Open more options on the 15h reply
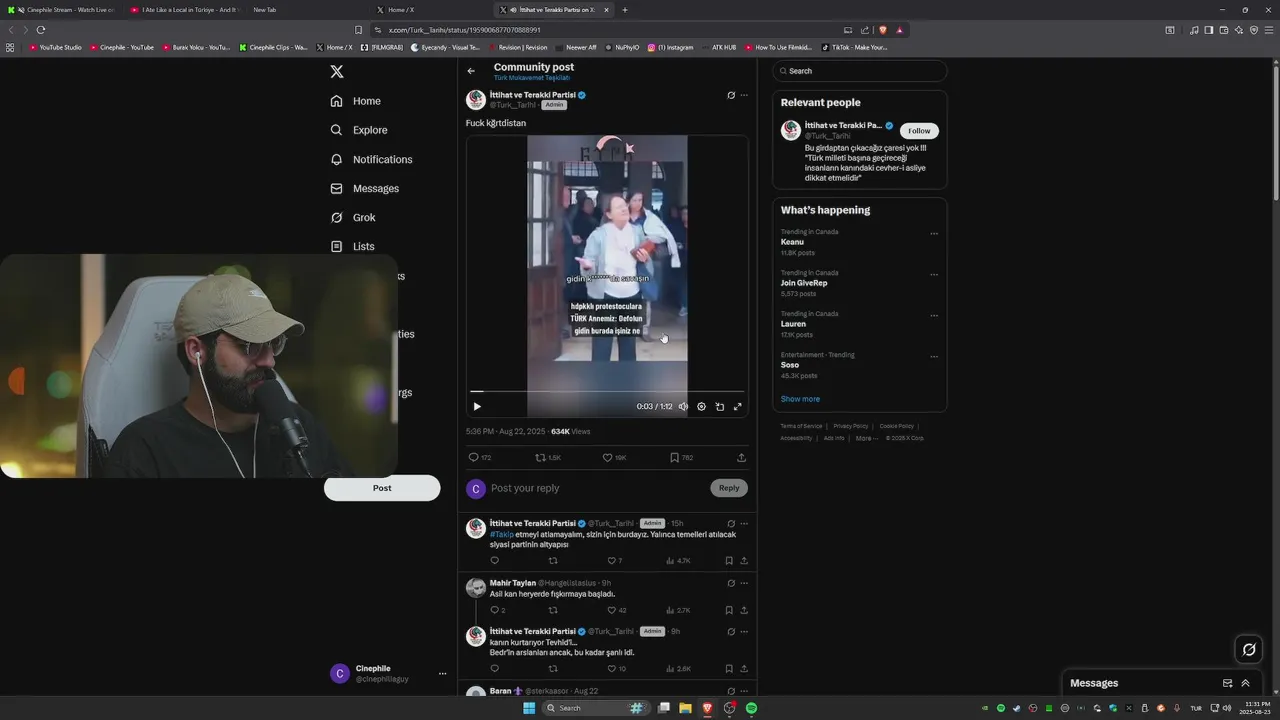 coord(744,524)
